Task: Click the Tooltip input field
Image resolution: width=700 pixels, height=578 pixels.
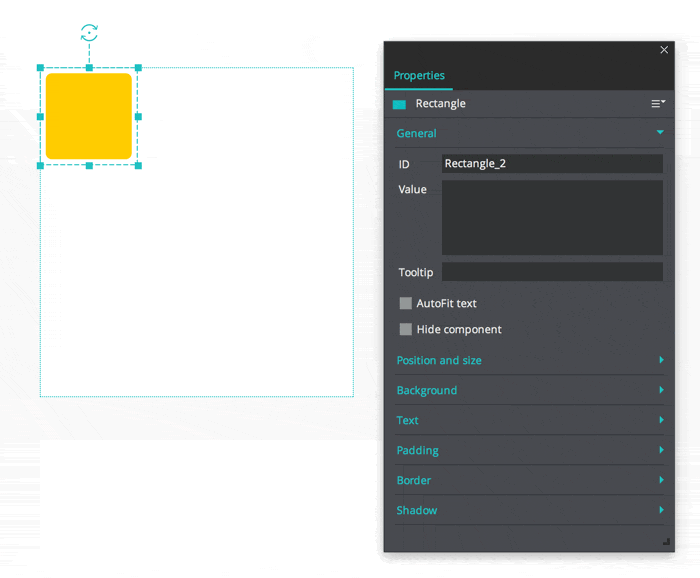Action: pyautogui.click(x=552, y=271)
